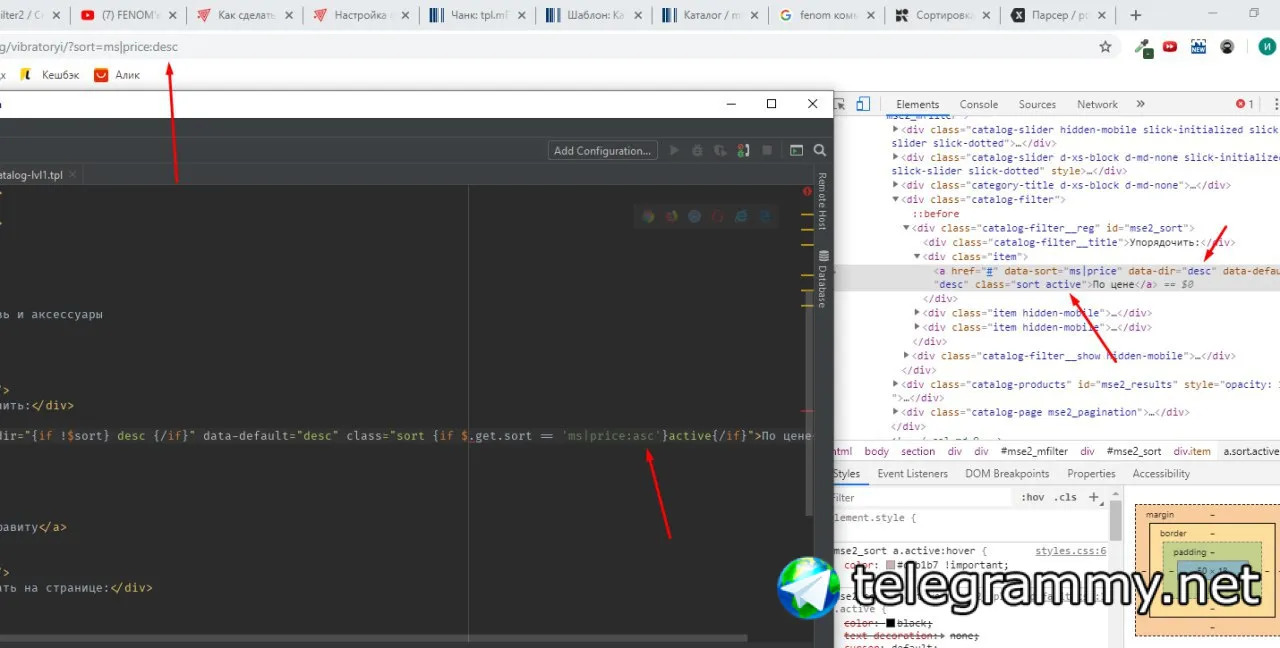1280x648 pixels.
Task: Click the DevTools red error counter
Action: [x=1245, y=104]
